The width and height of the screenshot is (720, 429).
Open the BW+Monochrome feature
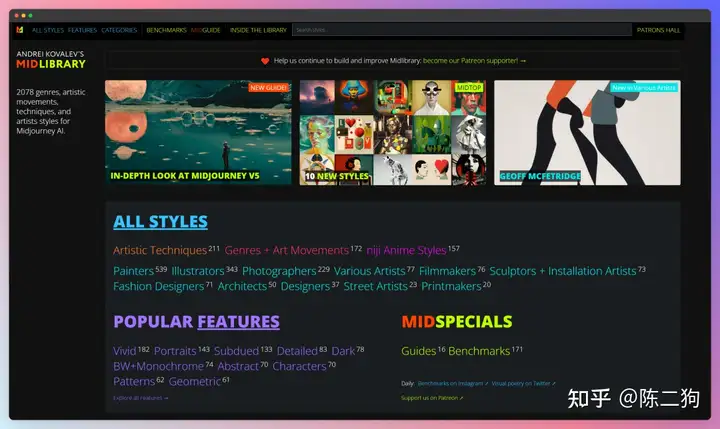pyautogui.click(x=158, y=366)
